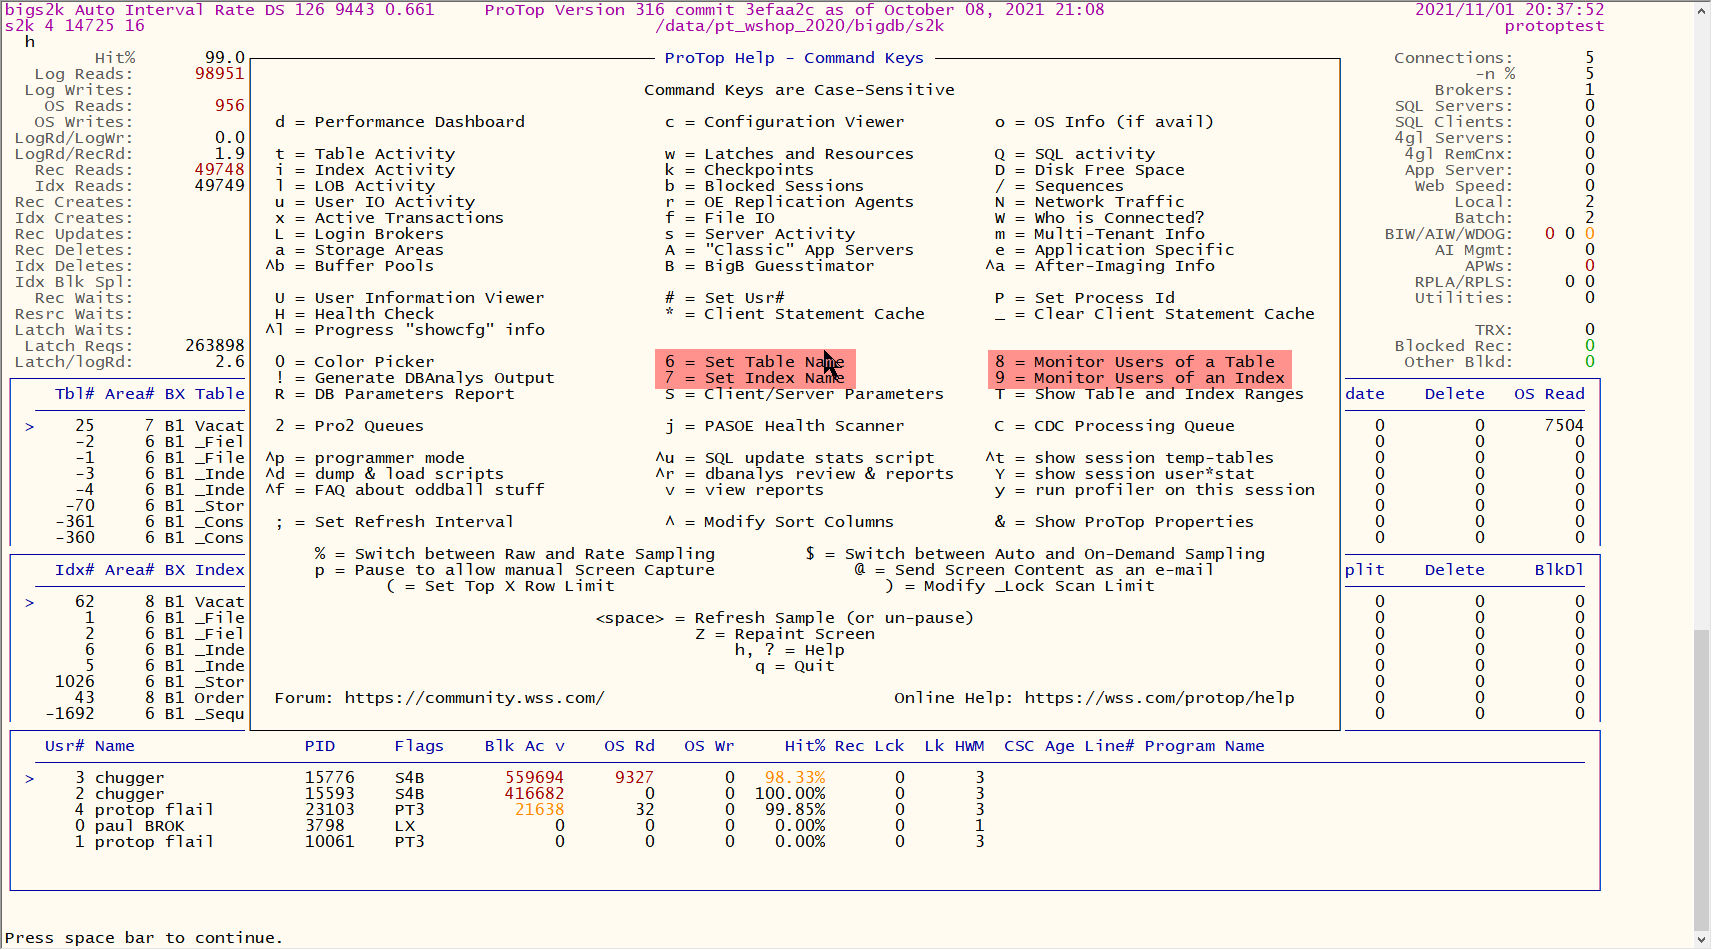Click the scrollbar up arrow
Image resolution: width=1712 pixels, height=950 pixels.
pyautogui.click(x=1702, y=11)
